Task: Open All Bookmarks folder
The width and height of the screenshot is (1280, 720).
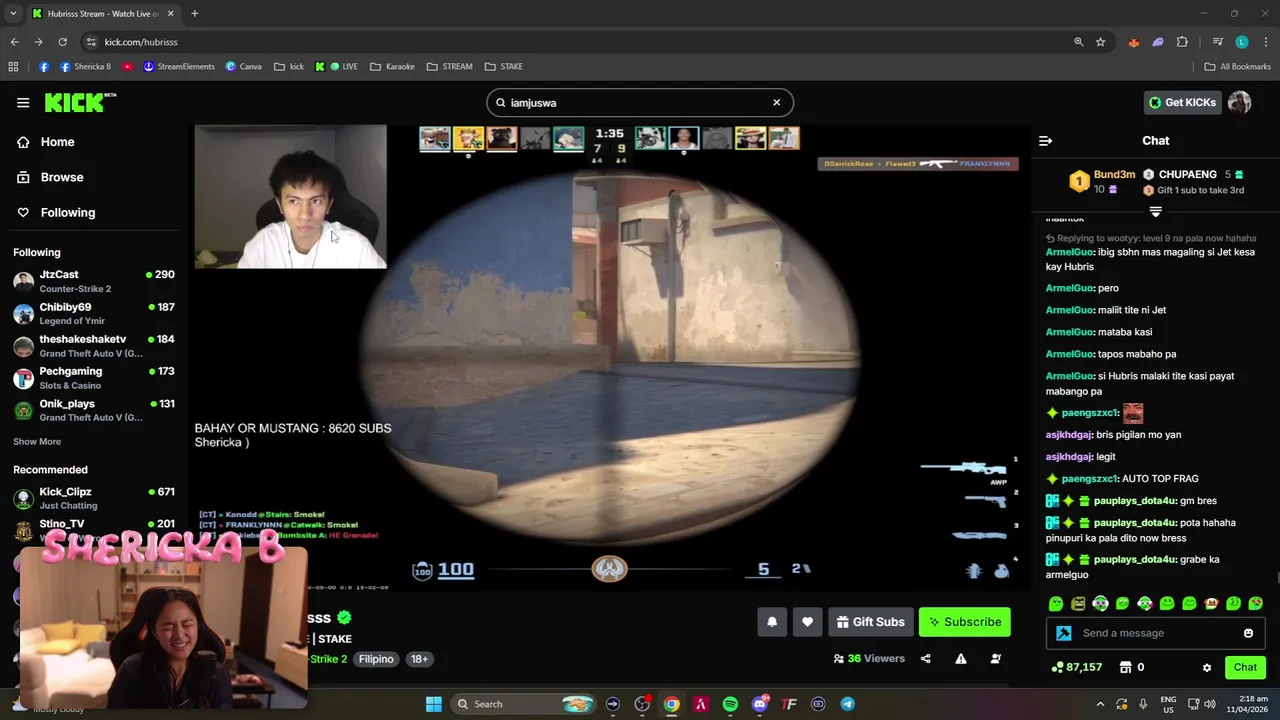Action: tap(1237, 67)
